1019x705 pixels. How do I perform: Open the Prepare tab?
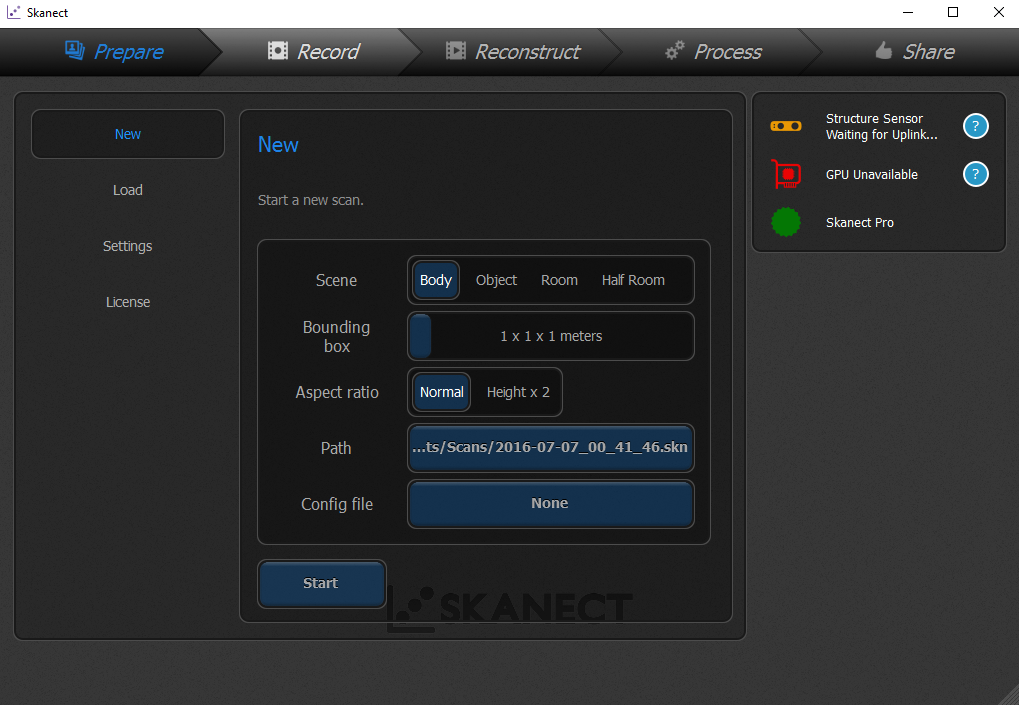tap(114, 51)
